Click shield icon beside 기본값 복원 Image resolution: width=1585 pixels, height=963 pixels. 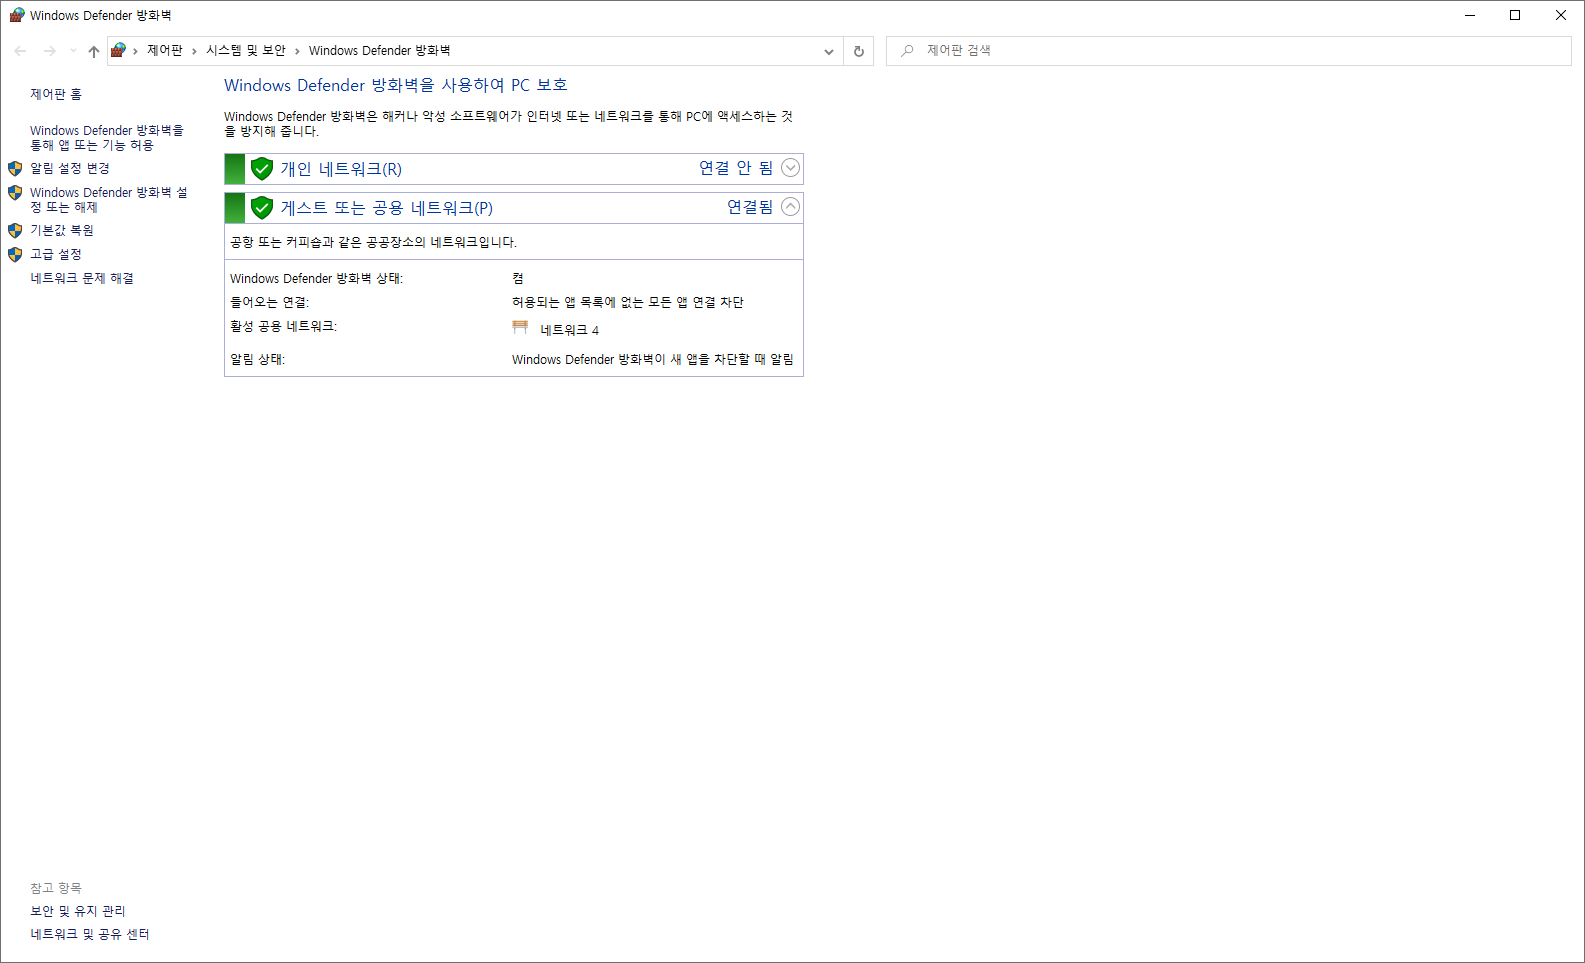pos(15,230)
